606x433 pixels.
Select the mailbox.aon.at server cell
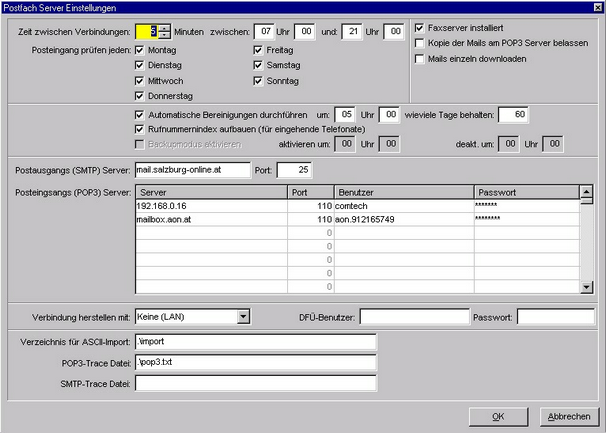(211, 220)
